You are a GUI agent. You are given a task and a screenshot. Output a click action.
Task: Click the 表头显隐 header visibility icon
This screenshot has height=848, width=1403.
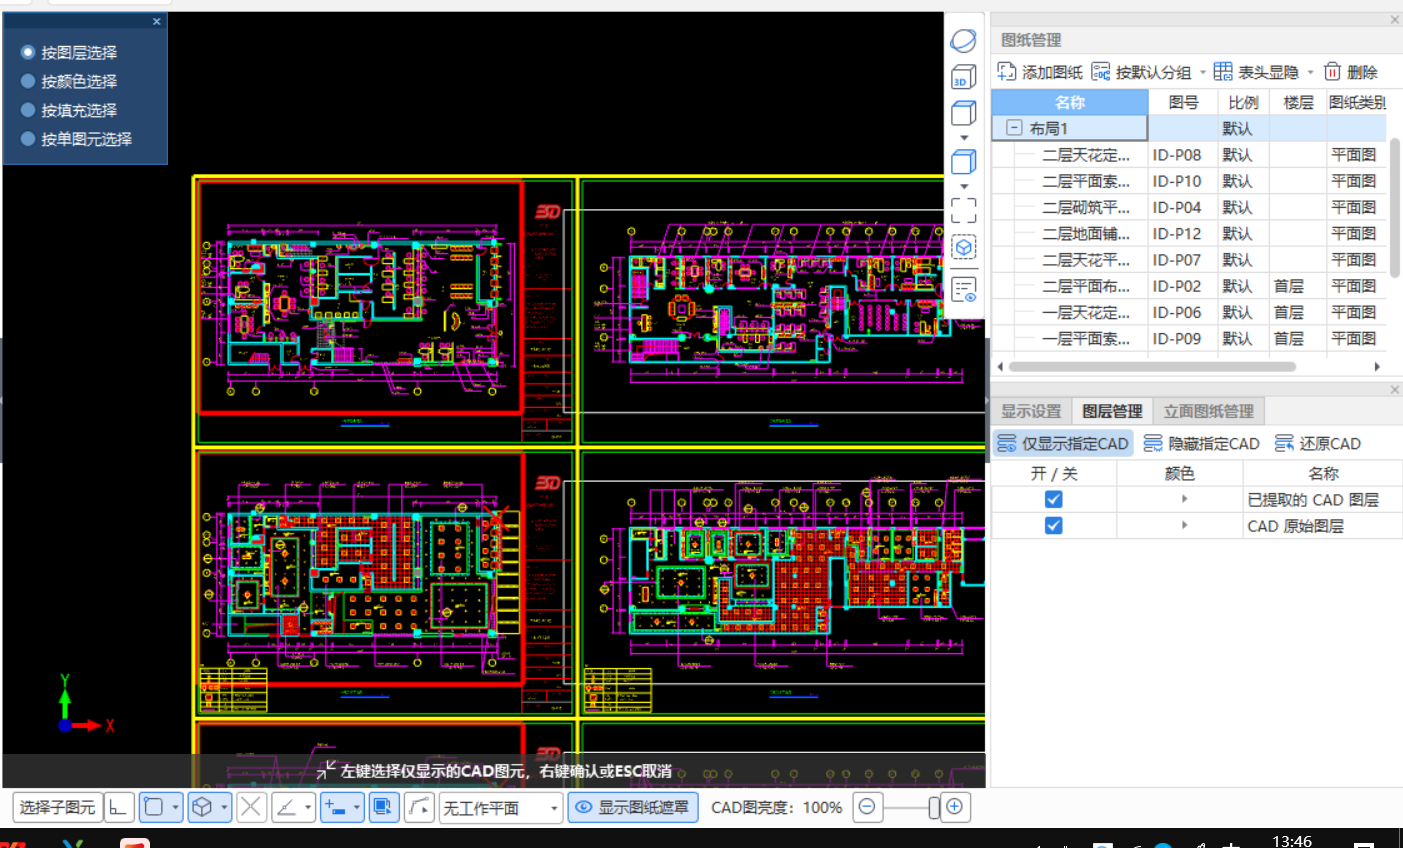pyautogui.click(x=1223, y=71)
